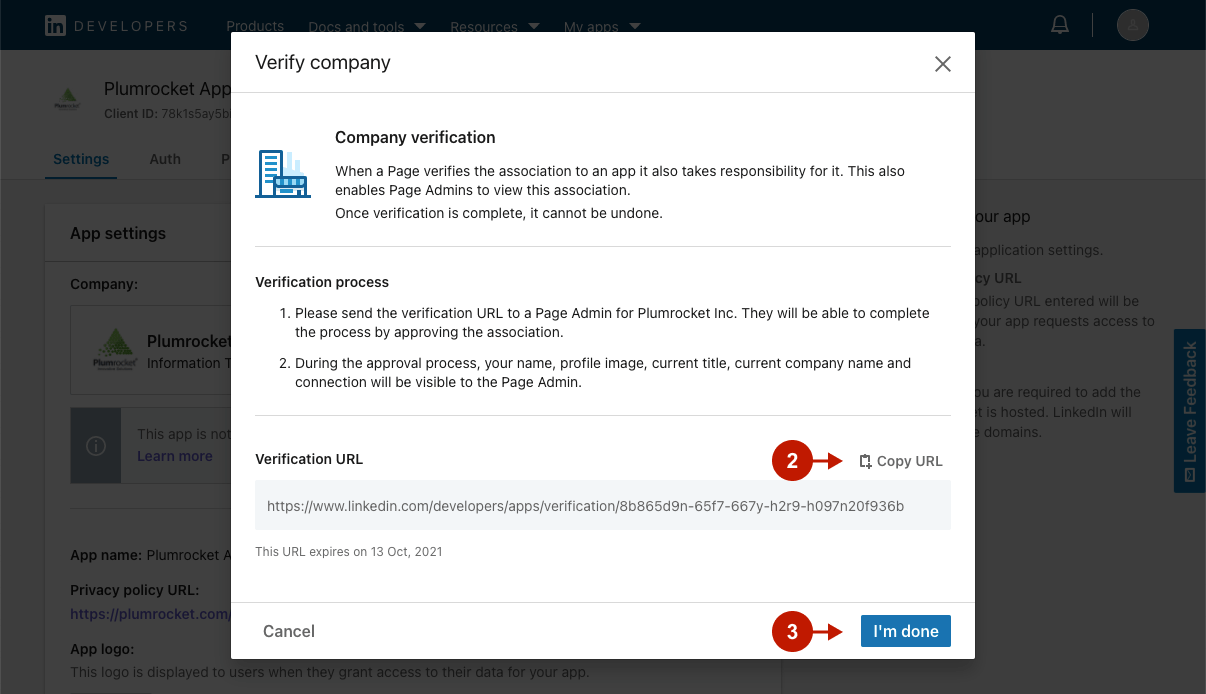Click the LinkedIn Developers logo

coord(116,26)
